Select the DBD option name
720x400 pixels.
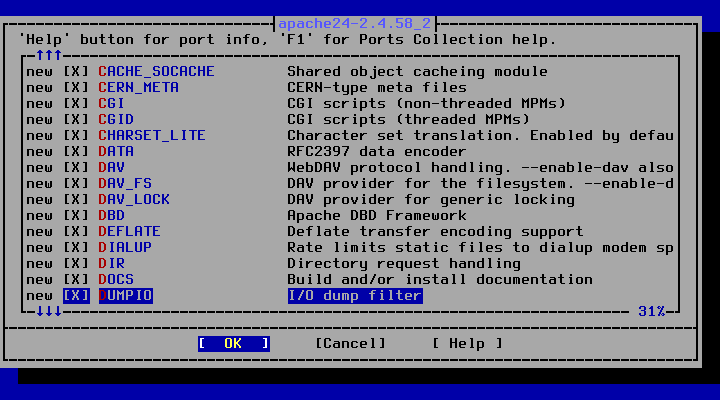point(111,215)
